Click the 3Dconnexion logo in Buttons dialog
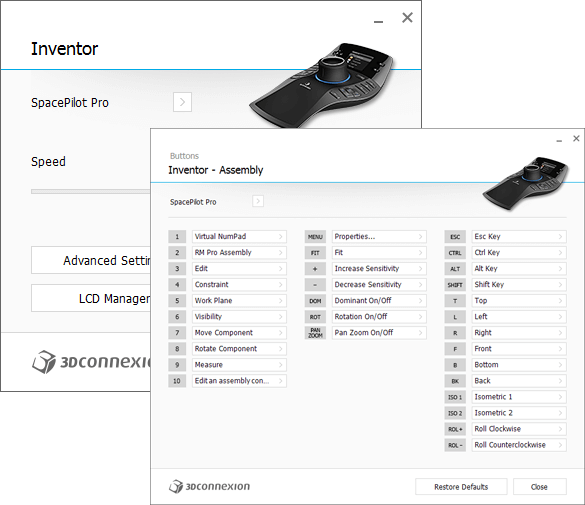This screenshot has height=505, width=585. click(x=209, y=486)
